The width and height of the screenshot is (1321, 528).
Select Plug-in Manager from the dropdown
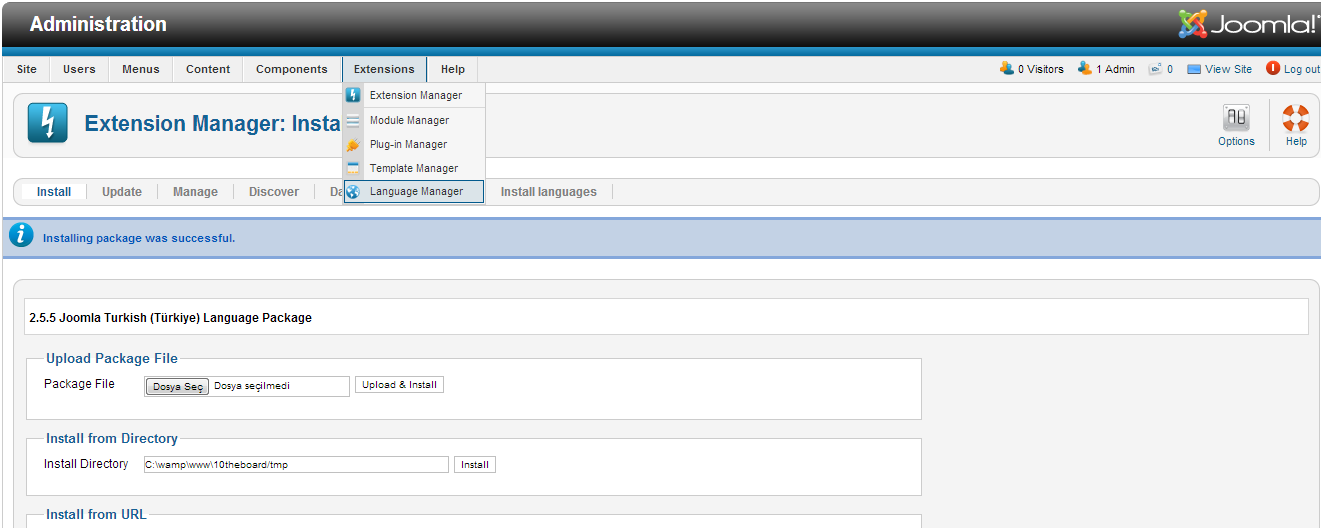[x=414, y=144]
